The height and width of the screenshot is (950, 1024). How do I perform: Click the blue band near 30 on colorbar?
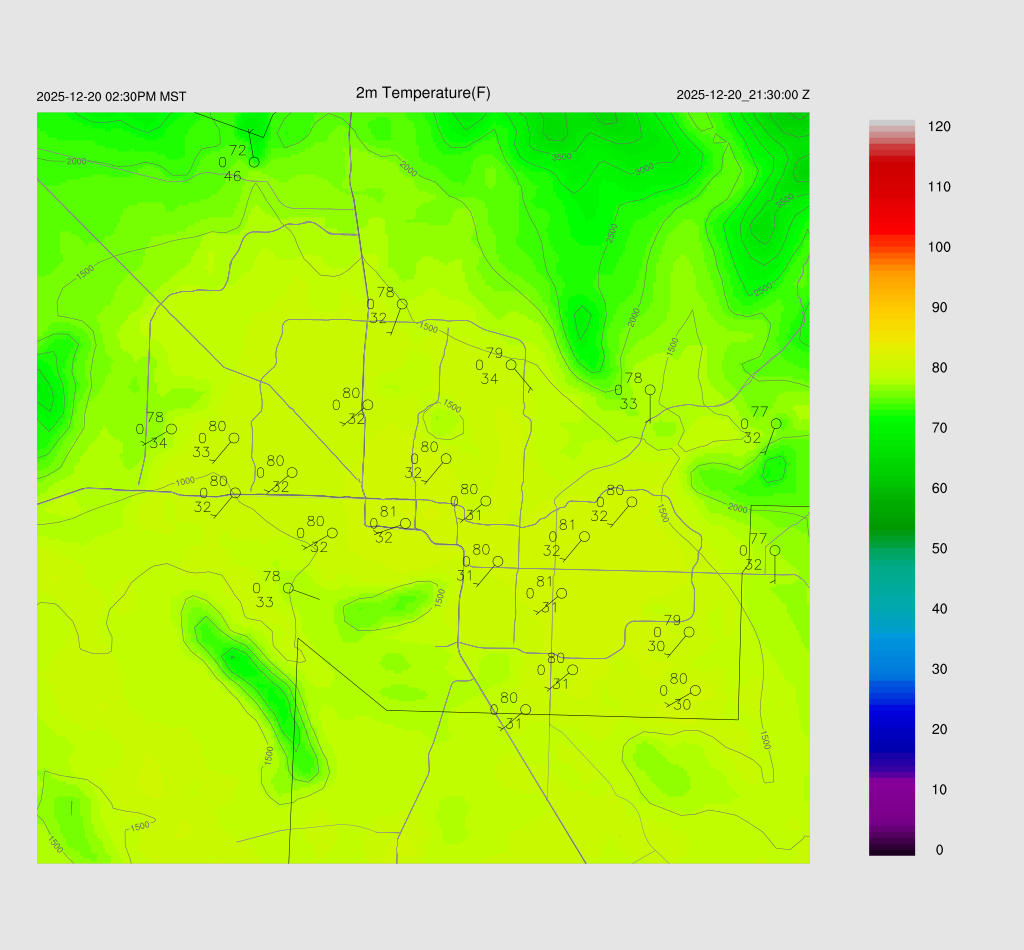[x=892, y=668]
